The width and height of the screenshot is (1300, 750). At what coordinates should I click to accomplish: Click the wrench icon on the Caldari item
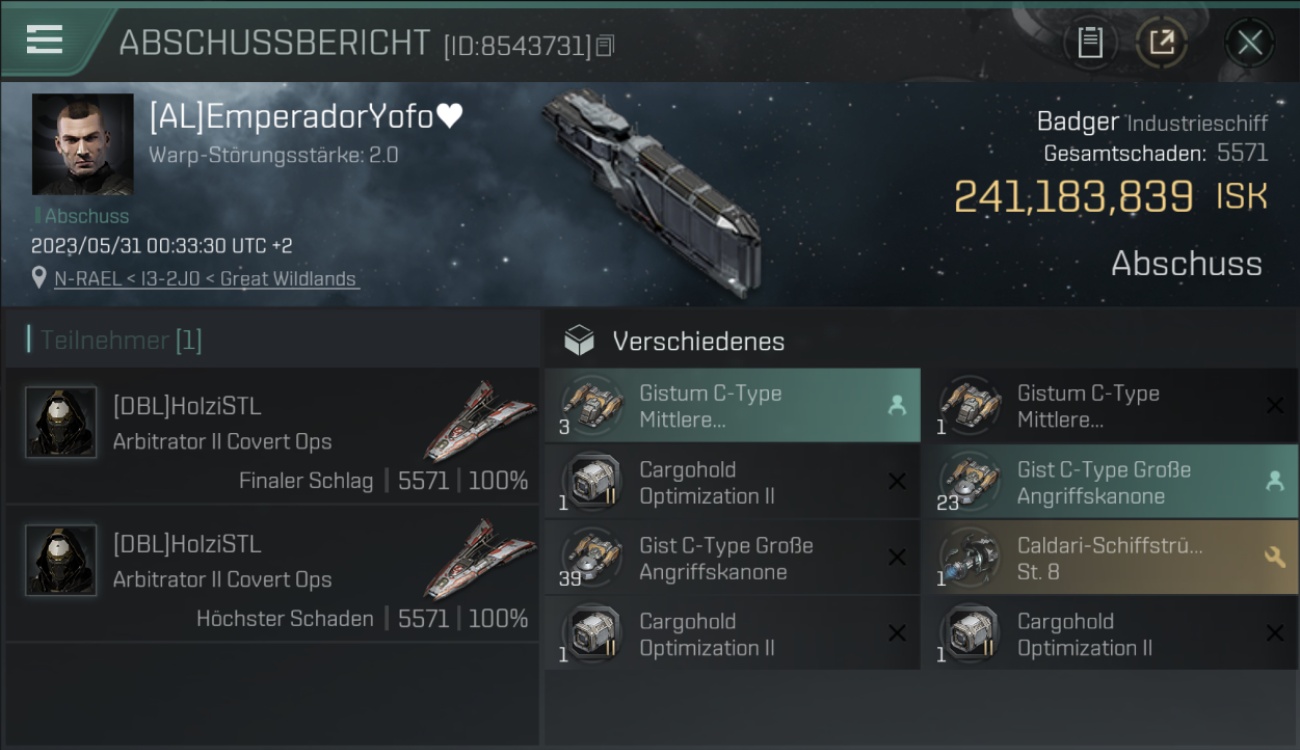click(1275, 558)
